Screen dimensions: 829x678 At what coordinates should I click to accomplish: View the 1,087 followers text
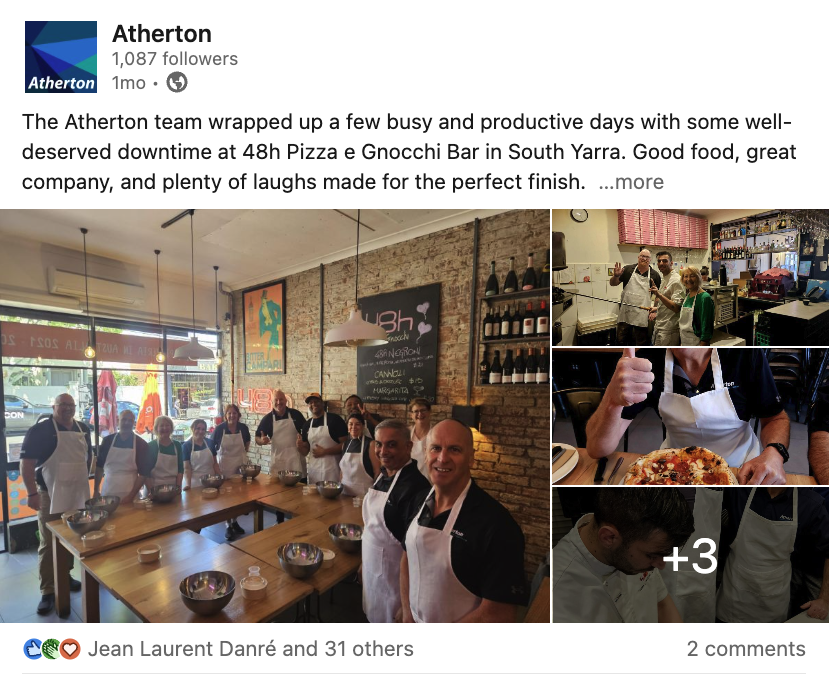(x=175, y=59)
